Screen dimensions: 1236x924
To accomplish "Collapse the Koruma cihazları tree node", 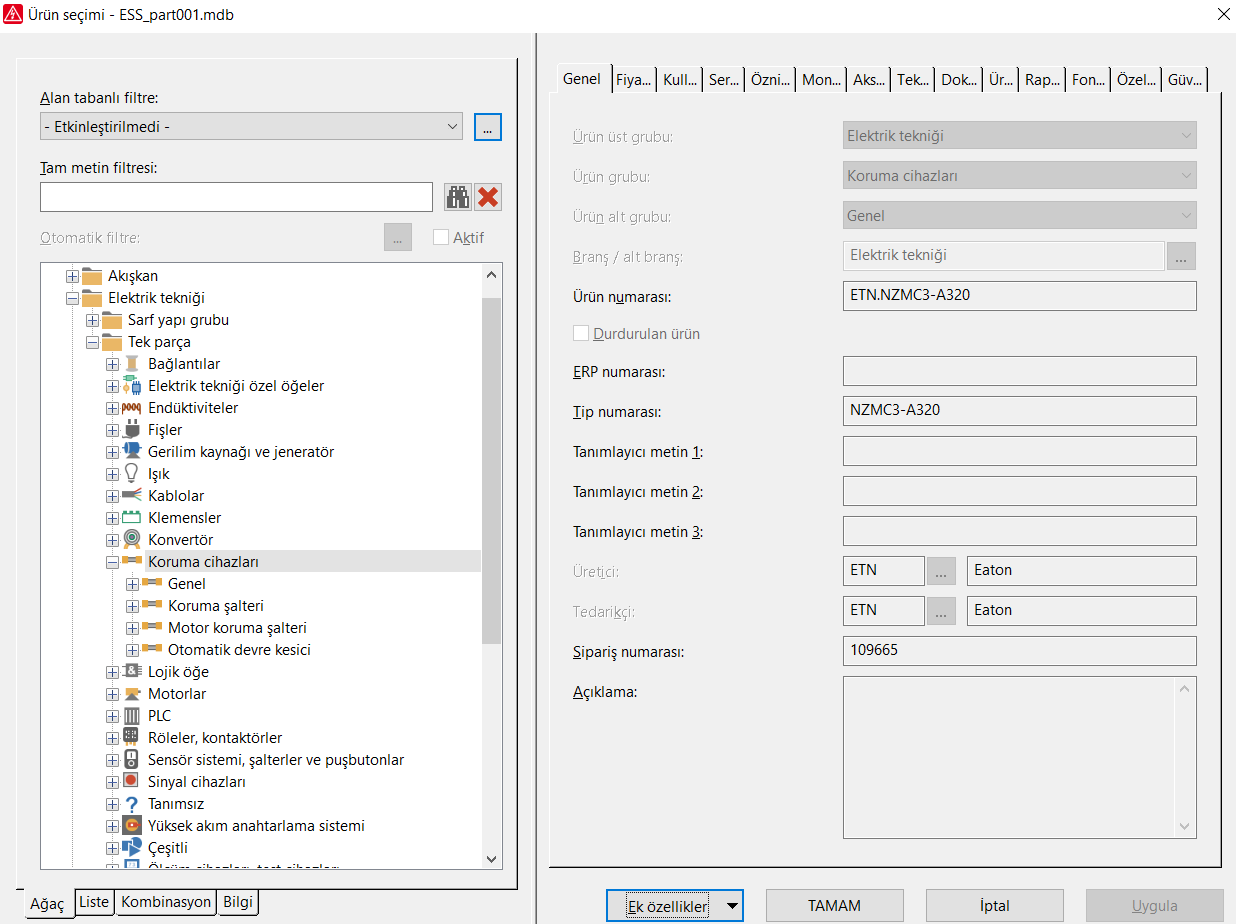I will click(112, 562).
